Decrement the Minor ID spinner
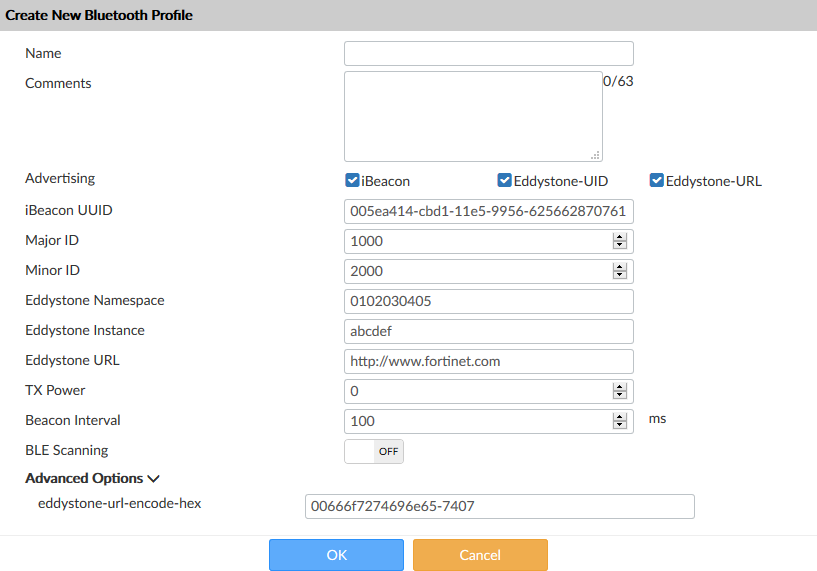The height and width of the screenshot is (571, 817). point(619,275)
